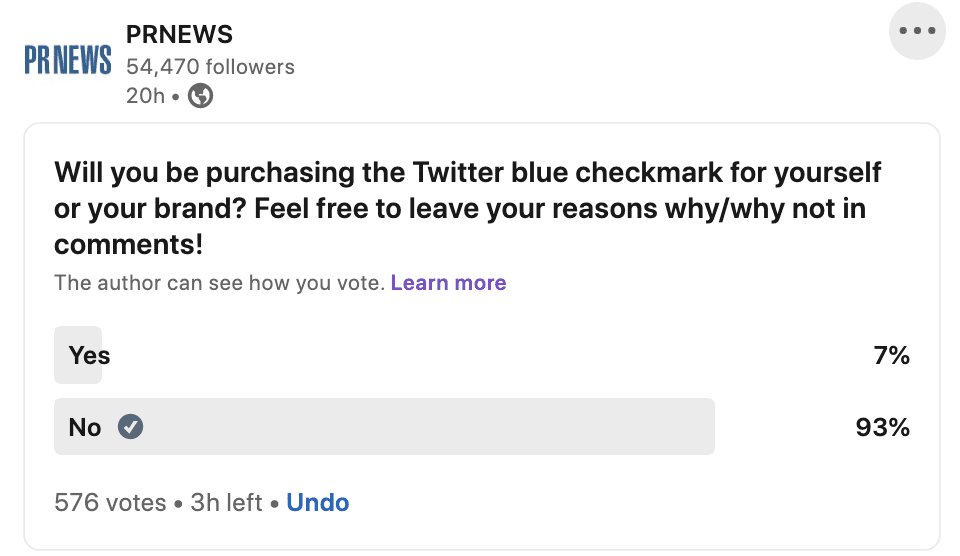
Task: Click the 7% result for Yes
Action: coord(891,355)
